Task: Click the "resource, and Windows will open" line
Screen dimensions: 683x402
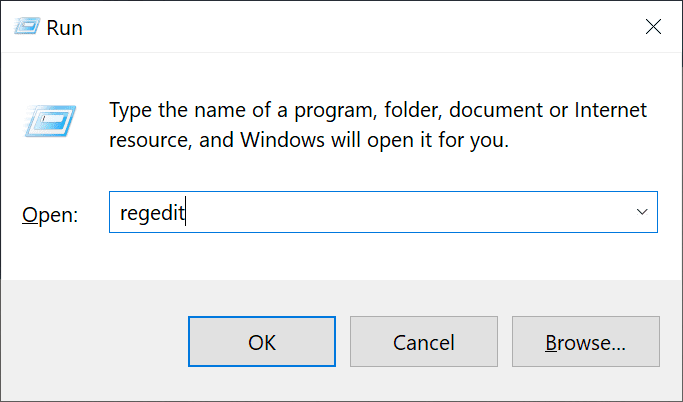Action: click(309, 140)
